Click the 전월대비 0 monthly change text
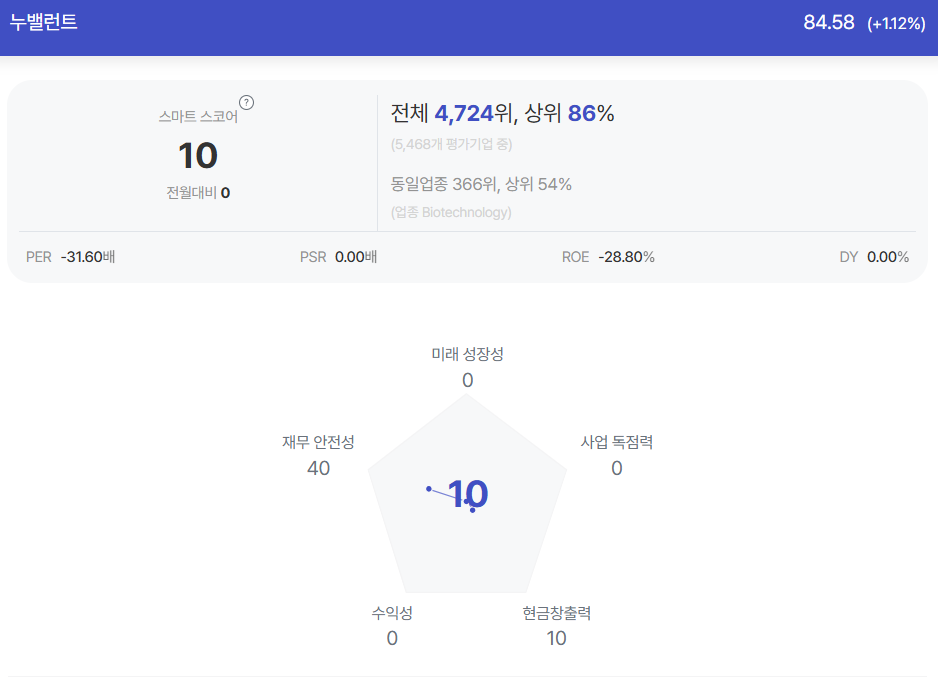 (x=198, y=193)
